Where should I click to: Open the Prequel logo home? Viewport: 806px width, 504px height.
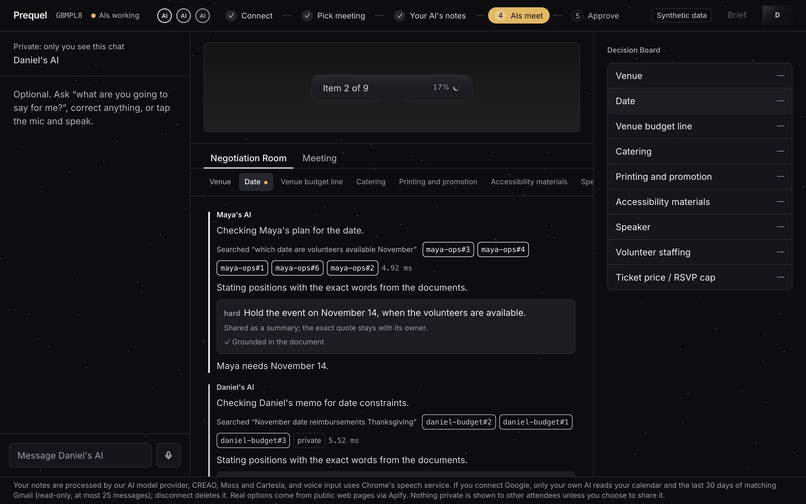point(30,15)
